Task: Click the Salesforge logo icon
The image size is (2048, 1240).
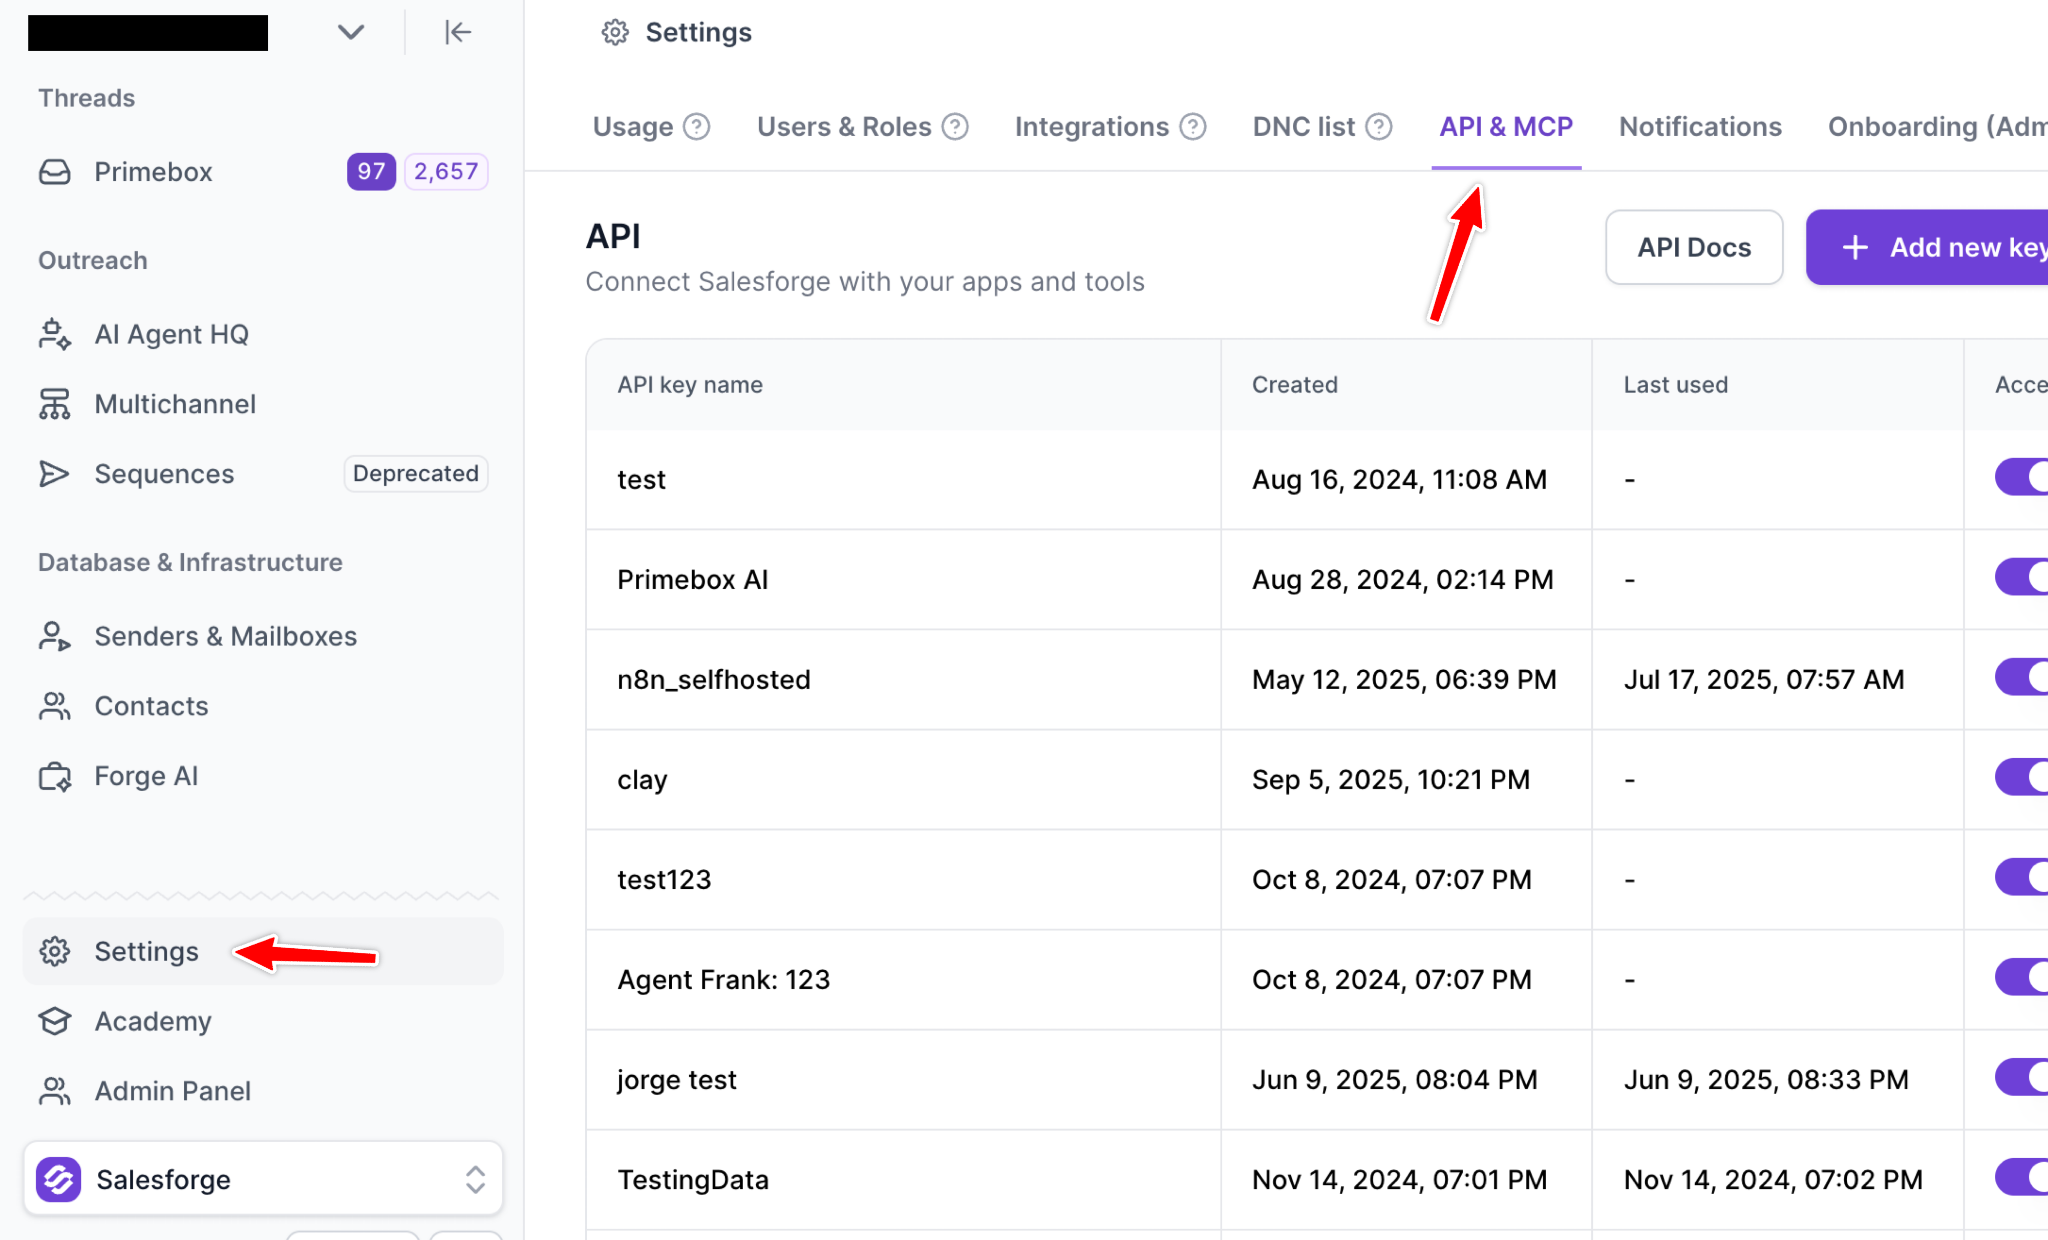Action: [59, 1179]
